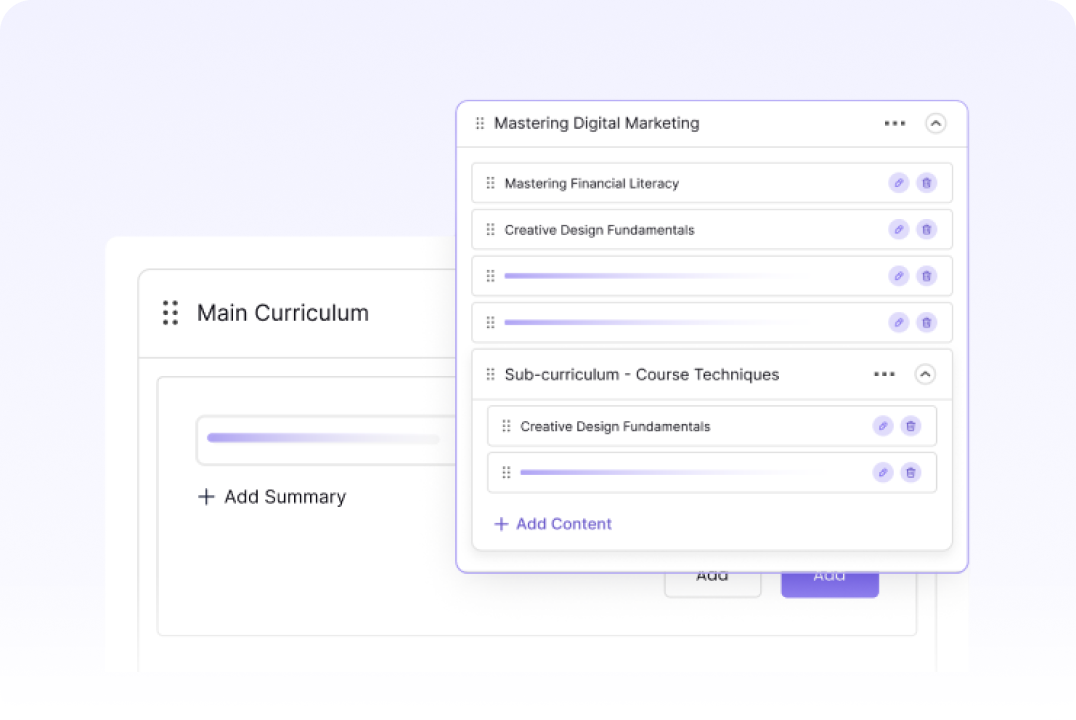Focus the summary input field above Add Summary

click(x=327, y=440)
